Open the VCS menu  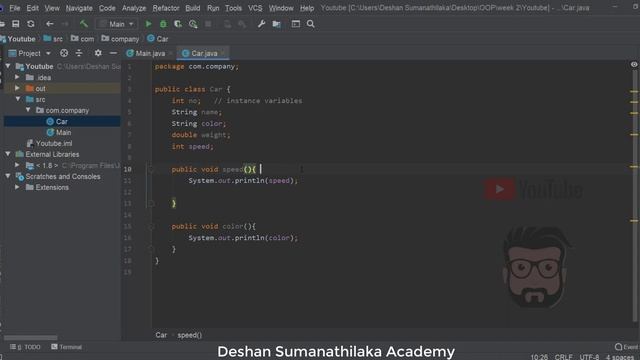point(255,8)
